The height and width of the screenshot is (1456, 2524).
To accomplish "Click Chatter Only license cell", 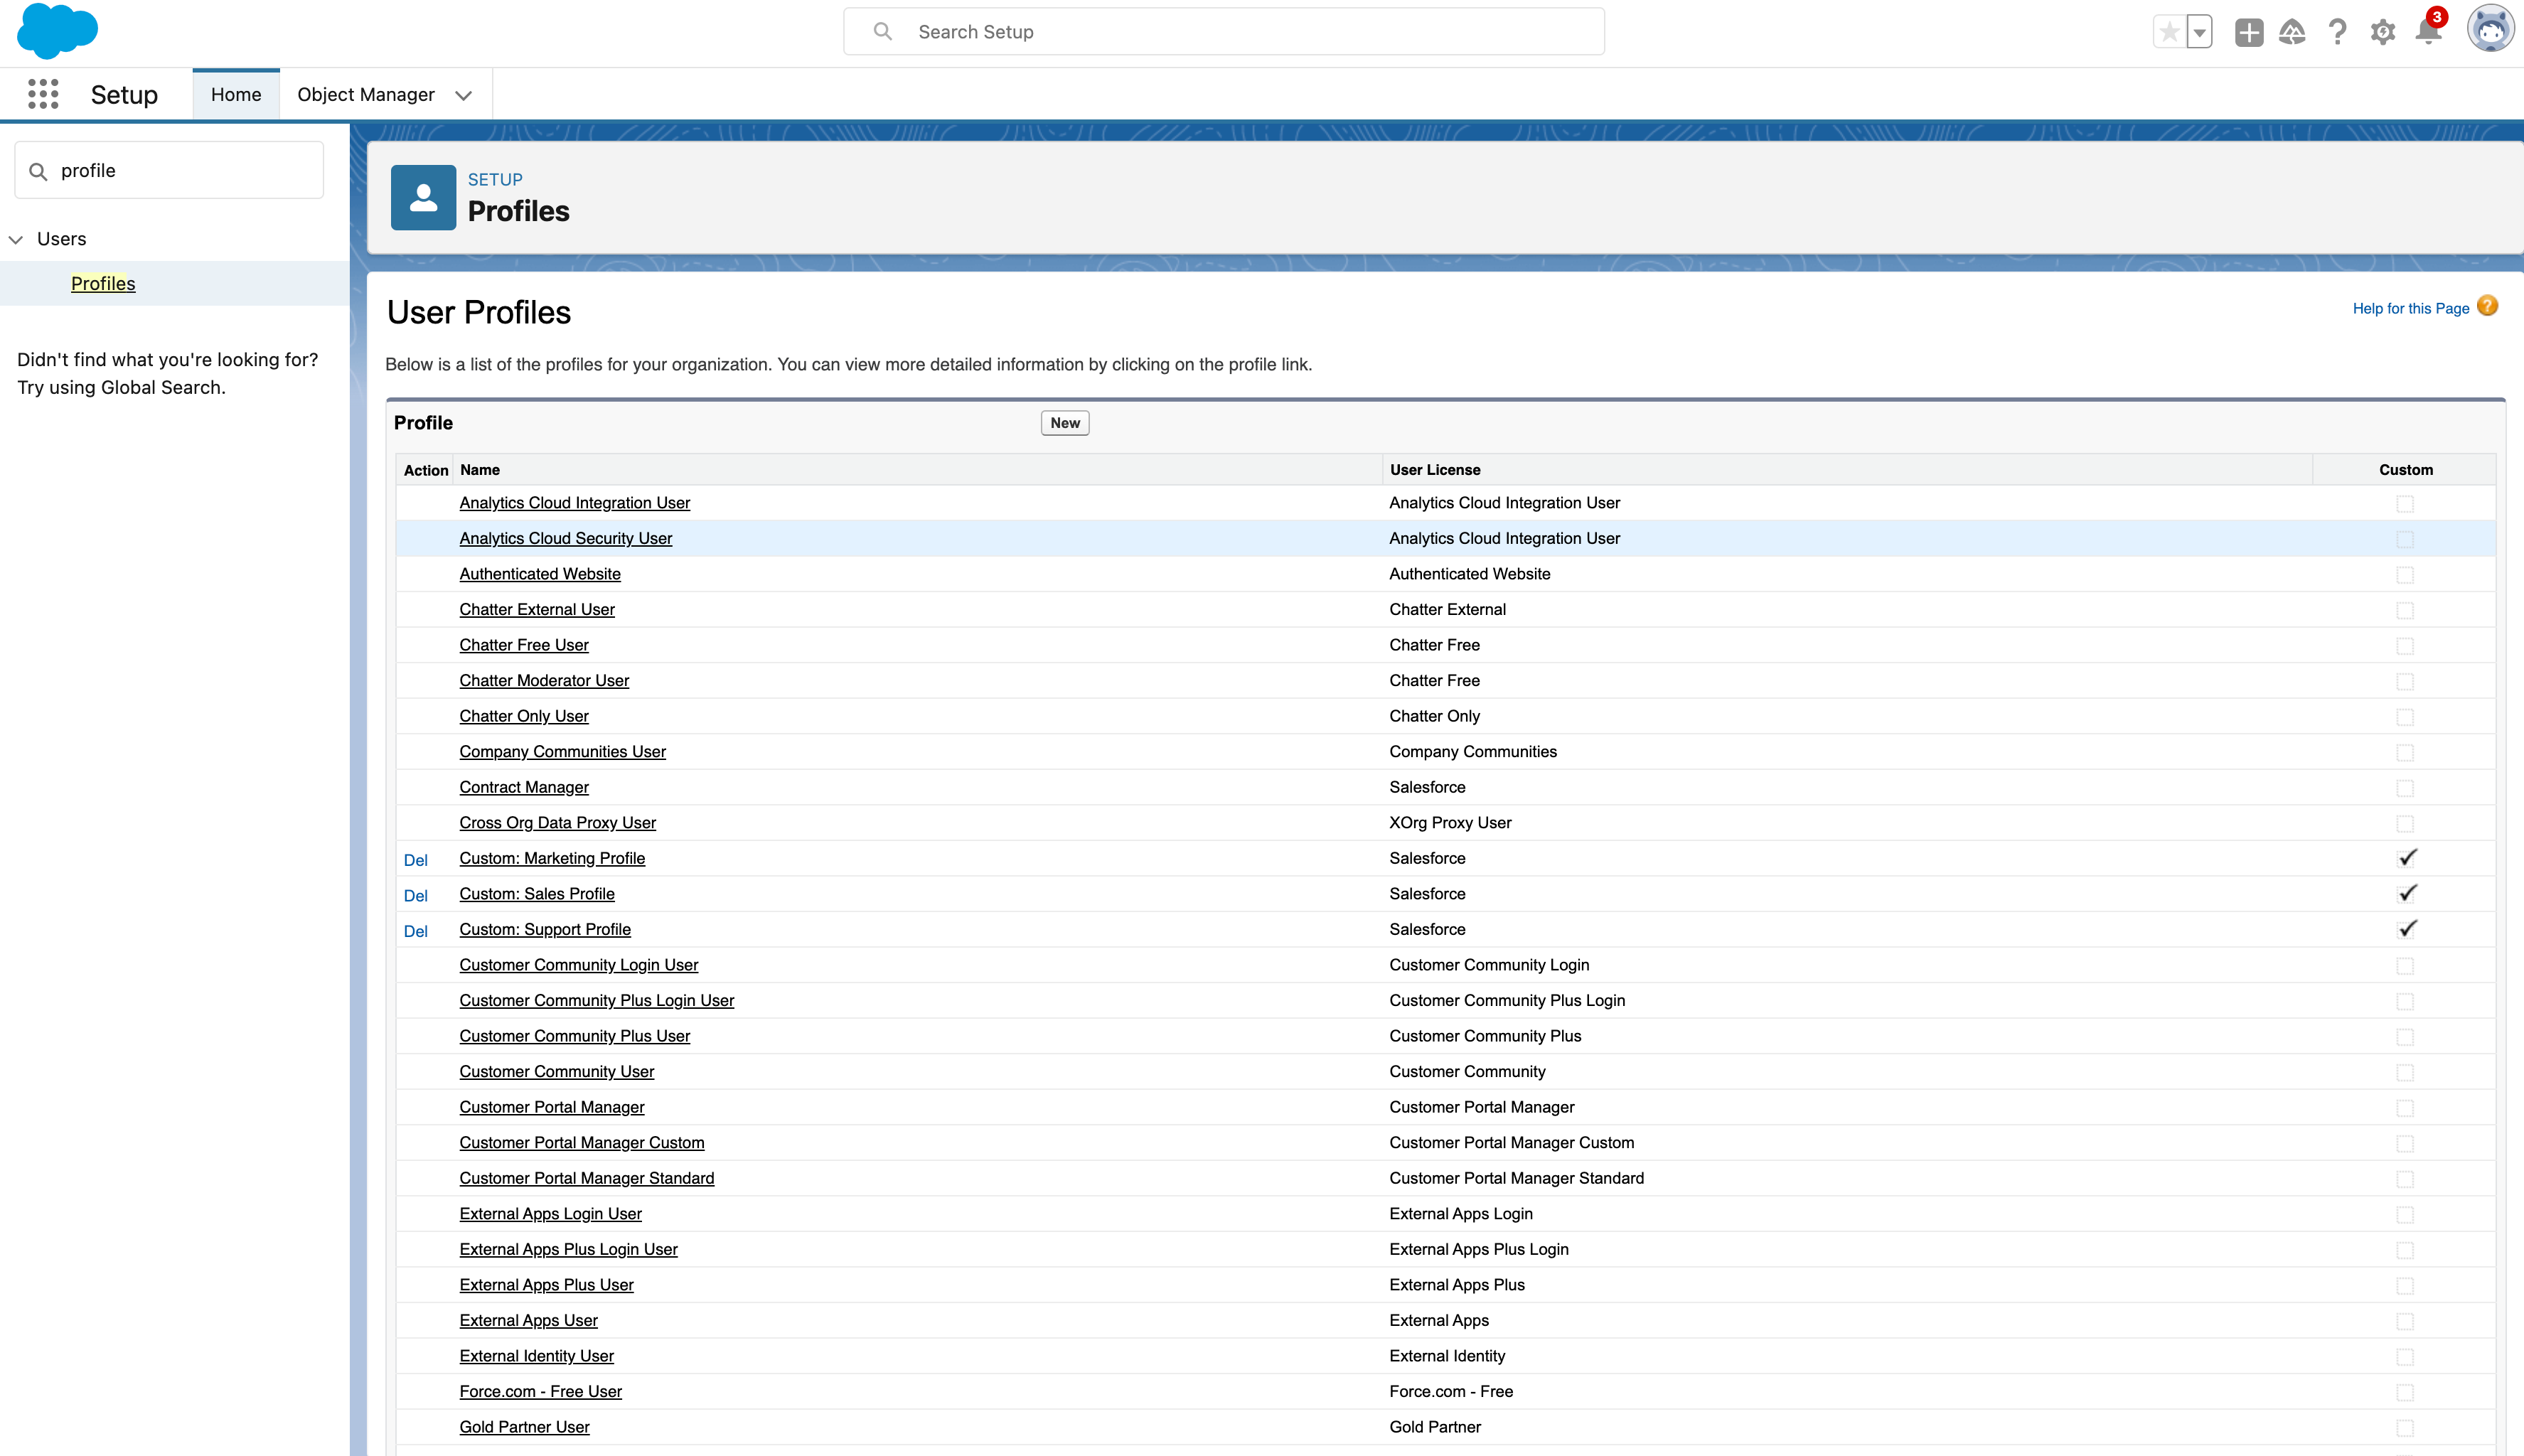I will coord(1434,716).
